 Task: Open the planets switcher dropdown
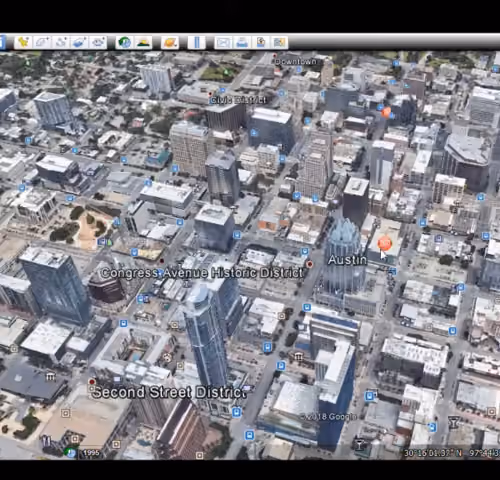click(170, 42)
